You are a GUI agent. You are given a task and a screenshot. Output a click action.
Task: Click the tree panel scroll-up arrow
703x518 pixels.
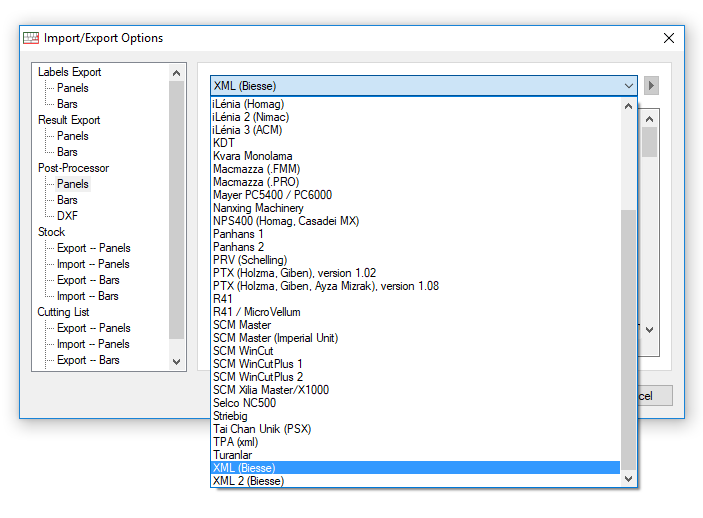[177, 73]
